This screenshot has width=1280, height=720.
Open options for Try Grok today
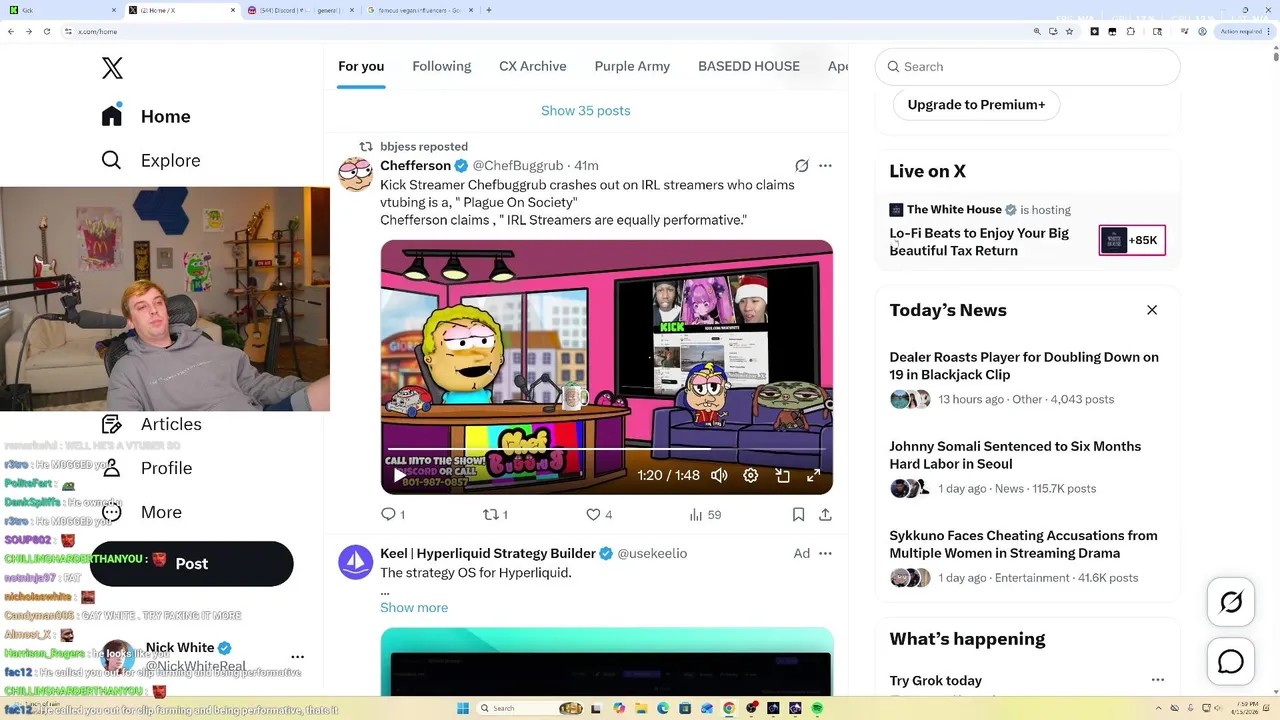pos(1158,680)
